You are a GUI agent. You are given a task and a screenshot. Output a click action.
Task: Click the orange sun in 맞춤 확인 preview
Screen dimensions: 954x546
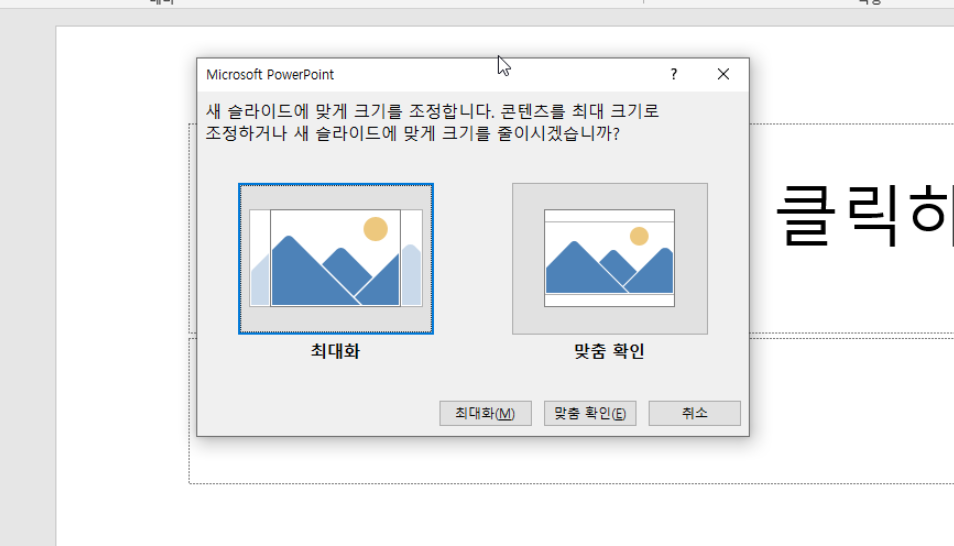click(639, 236)
